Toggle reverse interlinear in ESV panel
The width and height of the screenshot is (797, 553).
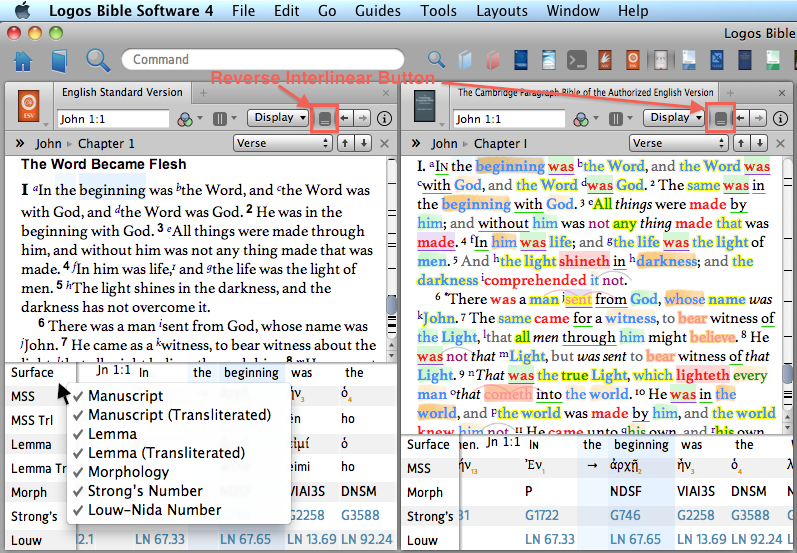325,119
